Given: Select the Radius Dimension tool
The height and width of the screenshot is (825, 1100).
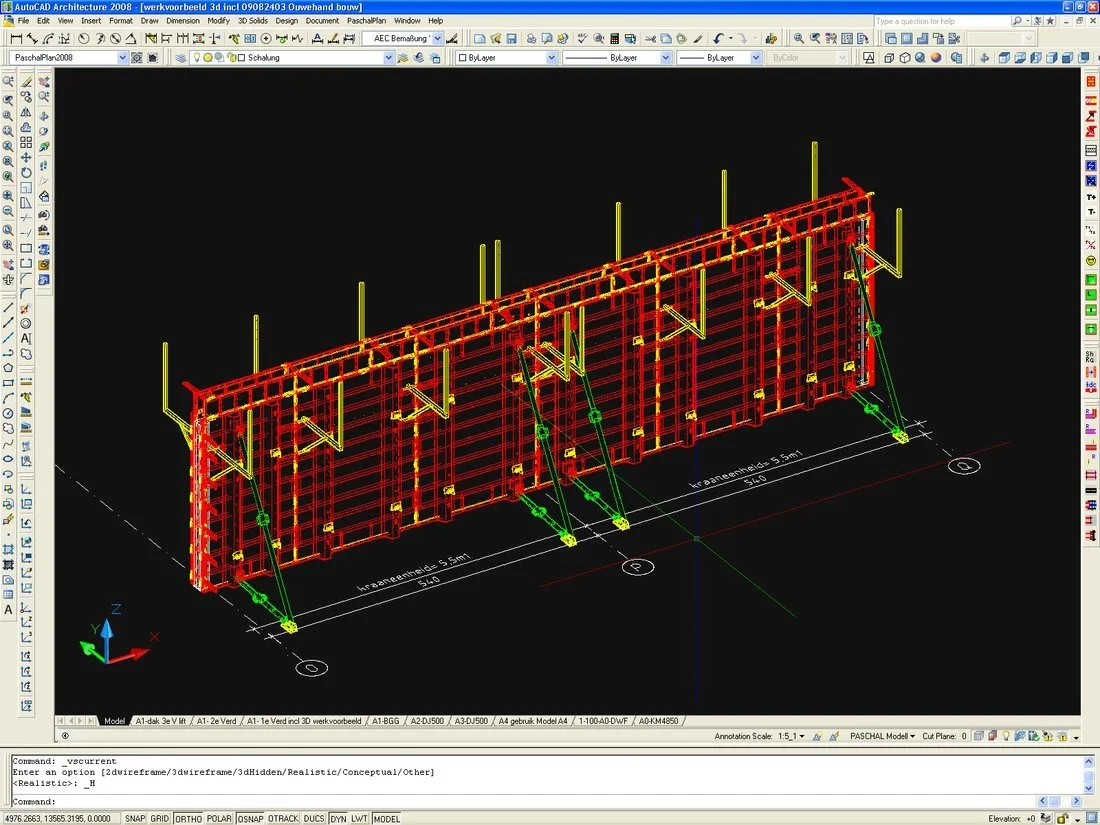Looking at the screenshot, I should click(x=83, y=39).
